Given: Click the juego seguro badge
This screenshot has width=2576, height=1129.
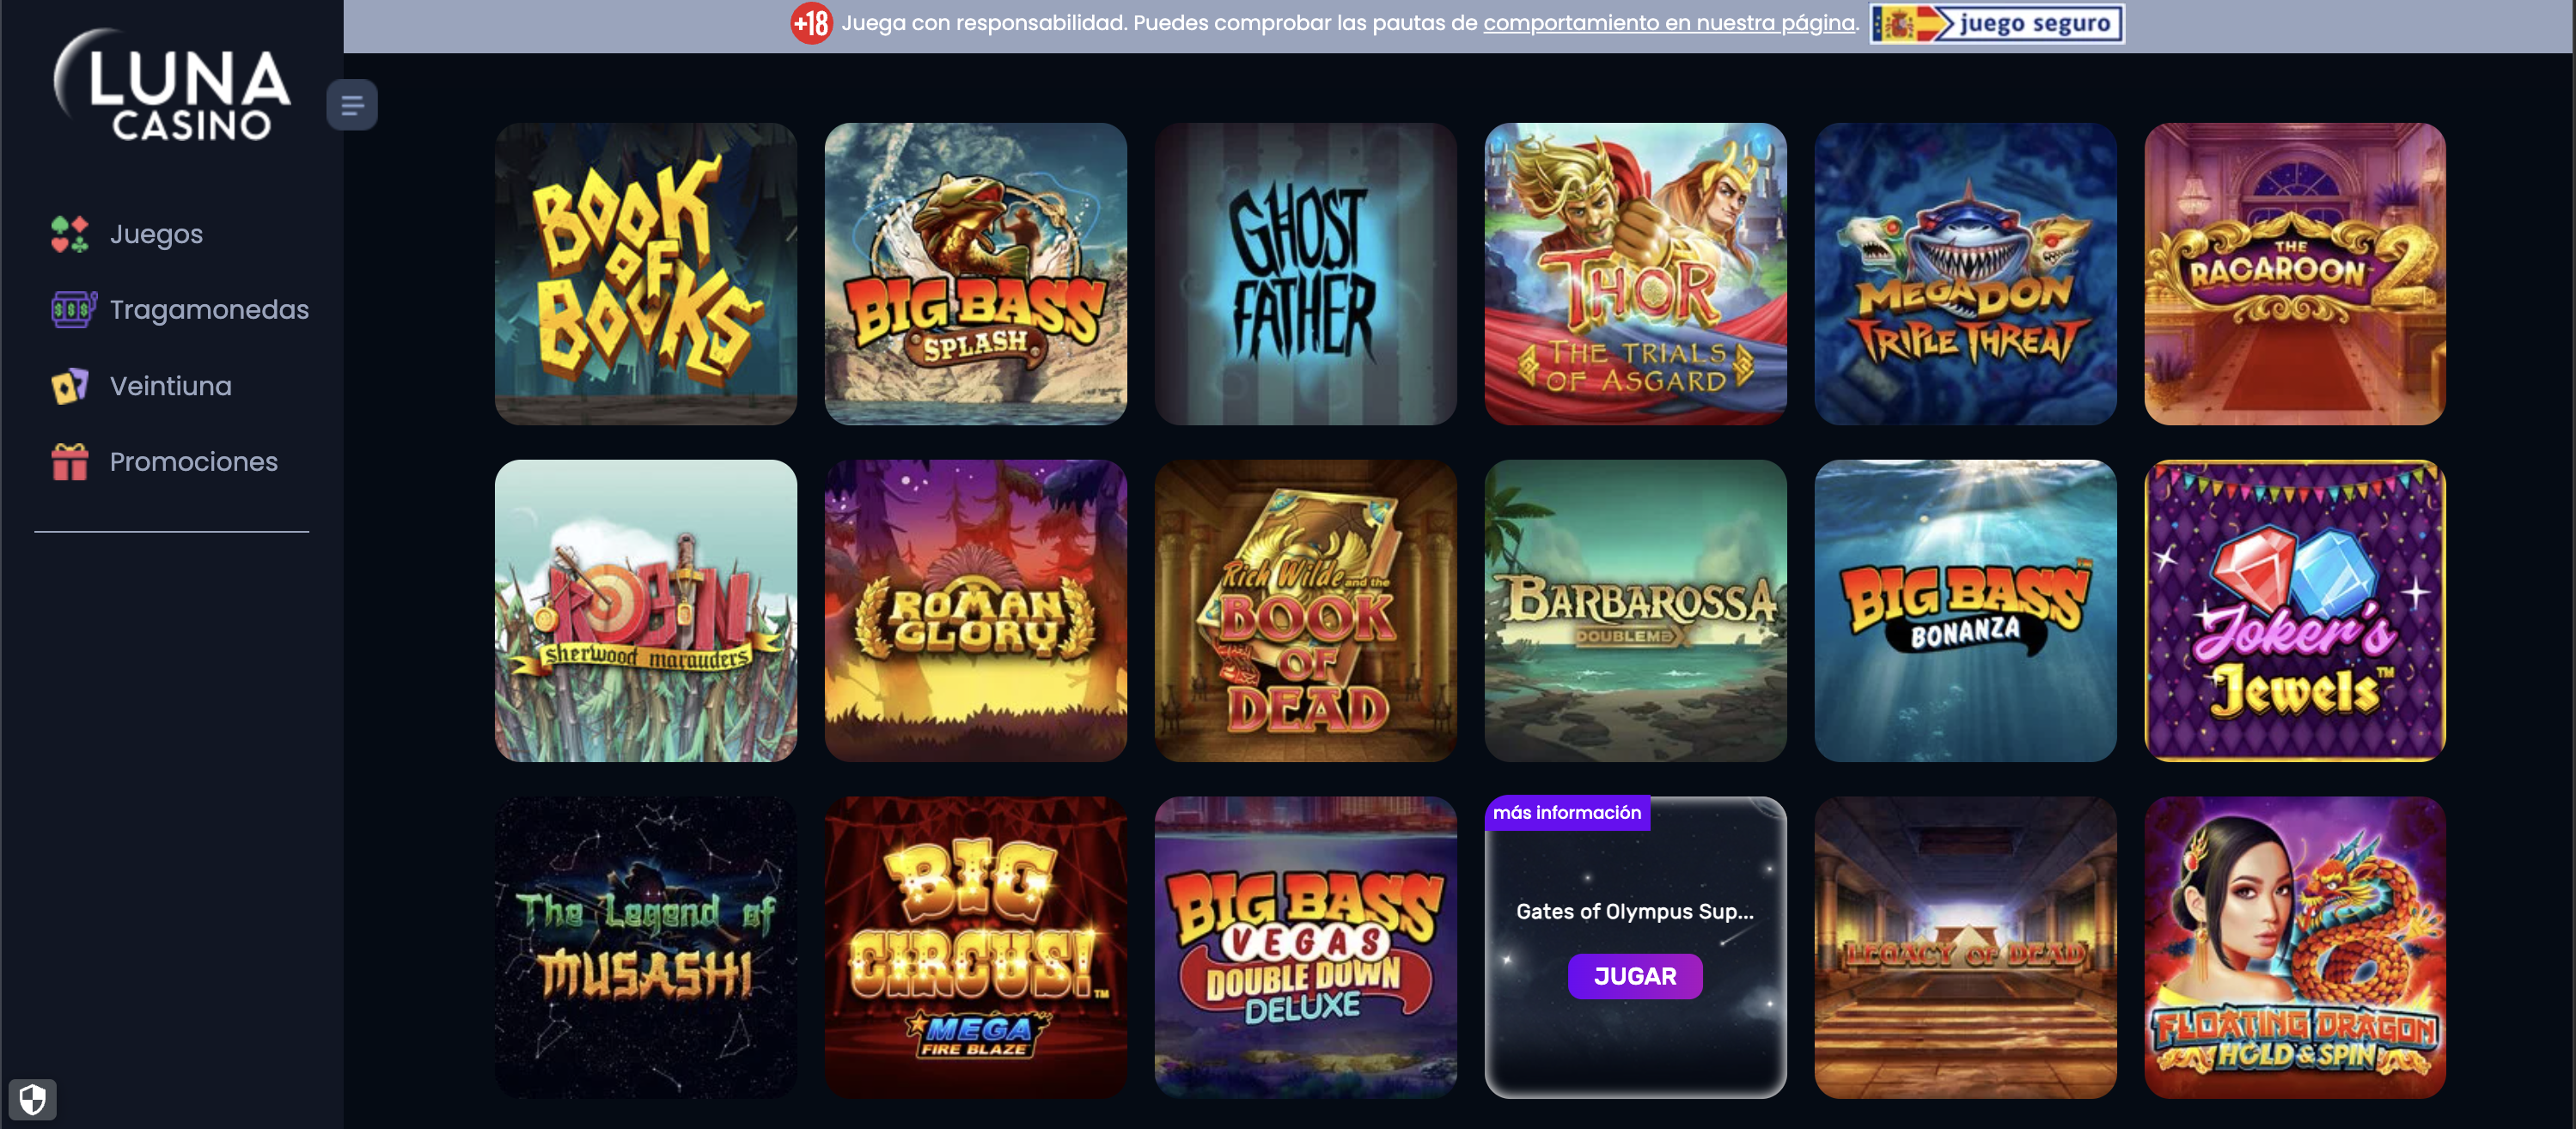Looking at the screenshot, I should (1997, 23).
